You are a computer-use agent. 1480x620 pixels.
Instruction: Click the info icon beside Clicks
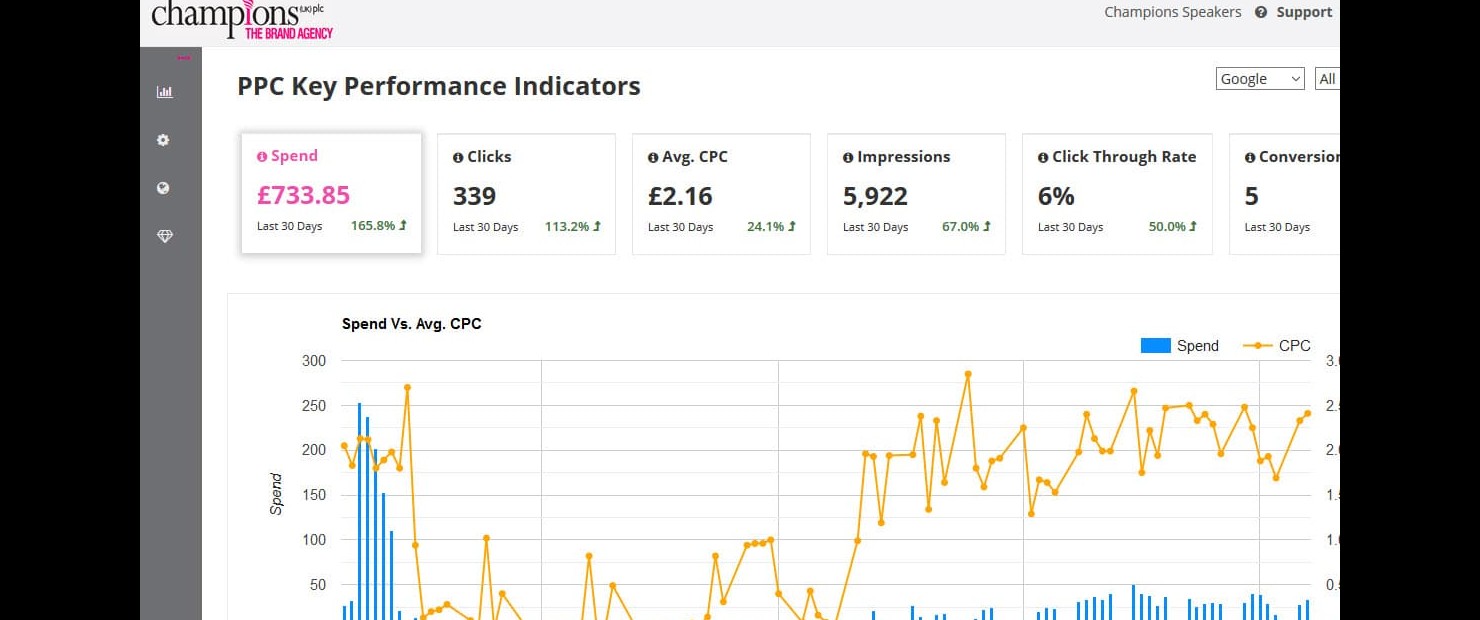[x=458, y=157]
